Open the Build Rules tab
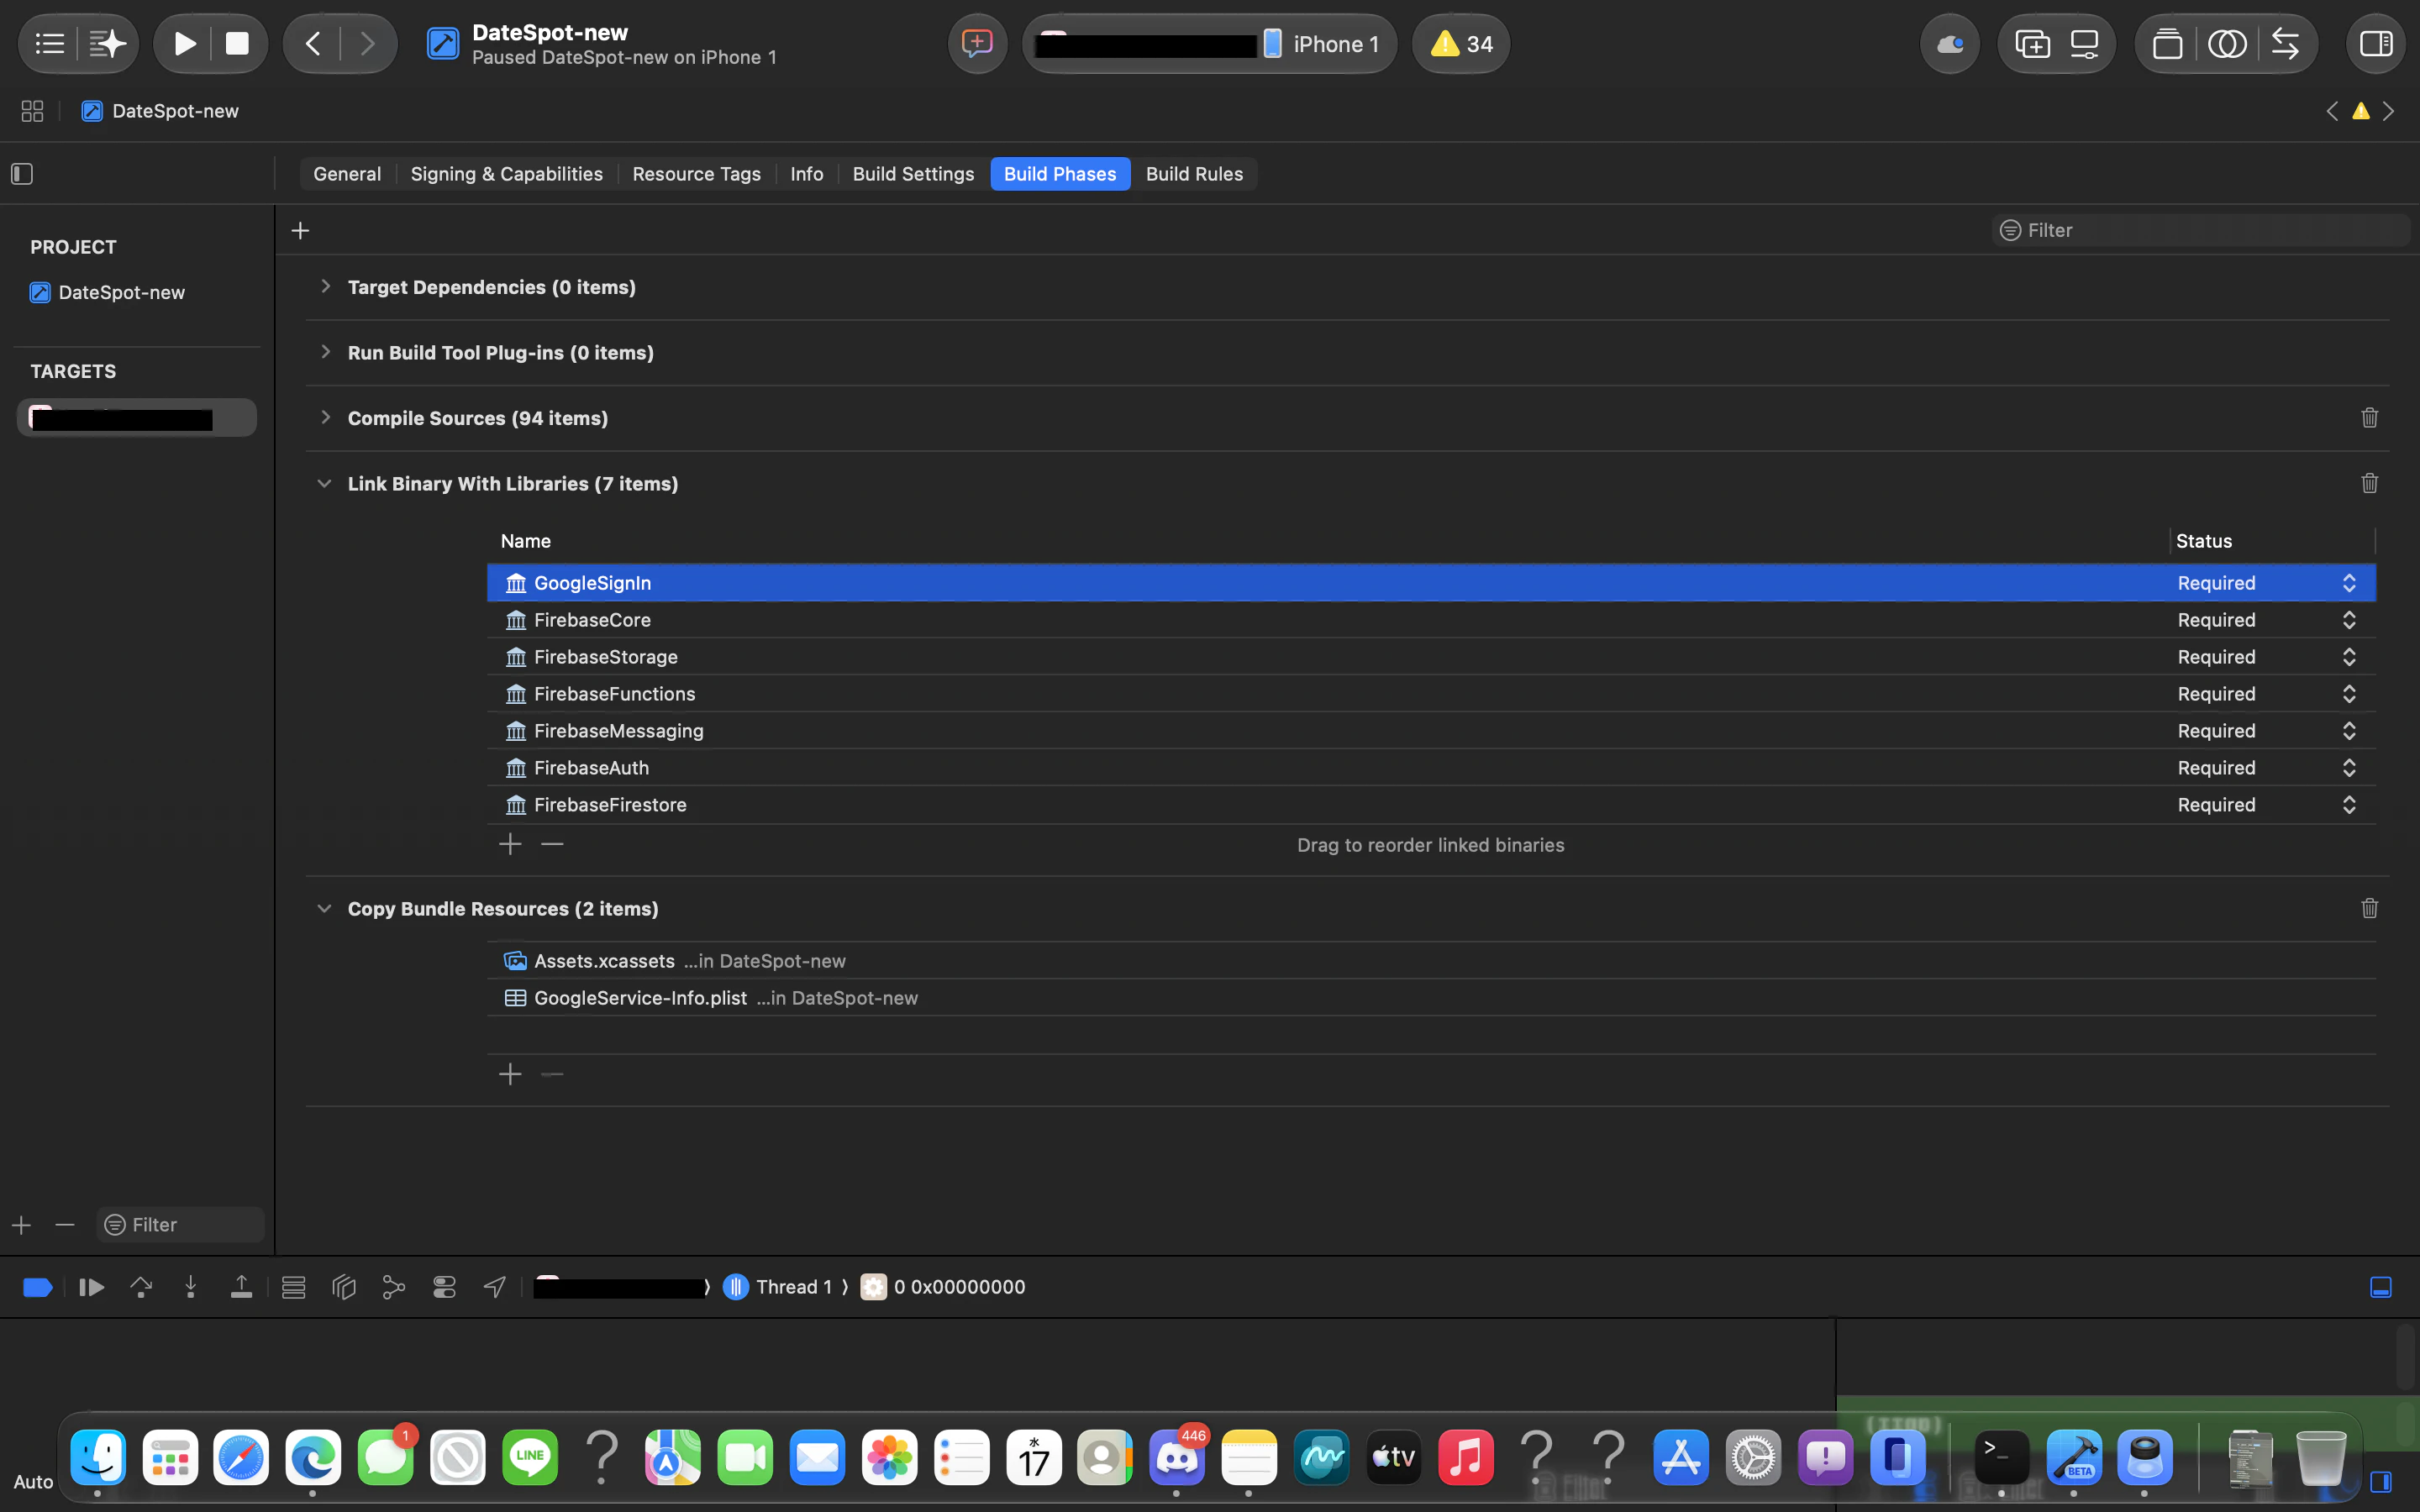 (1194, 174)
